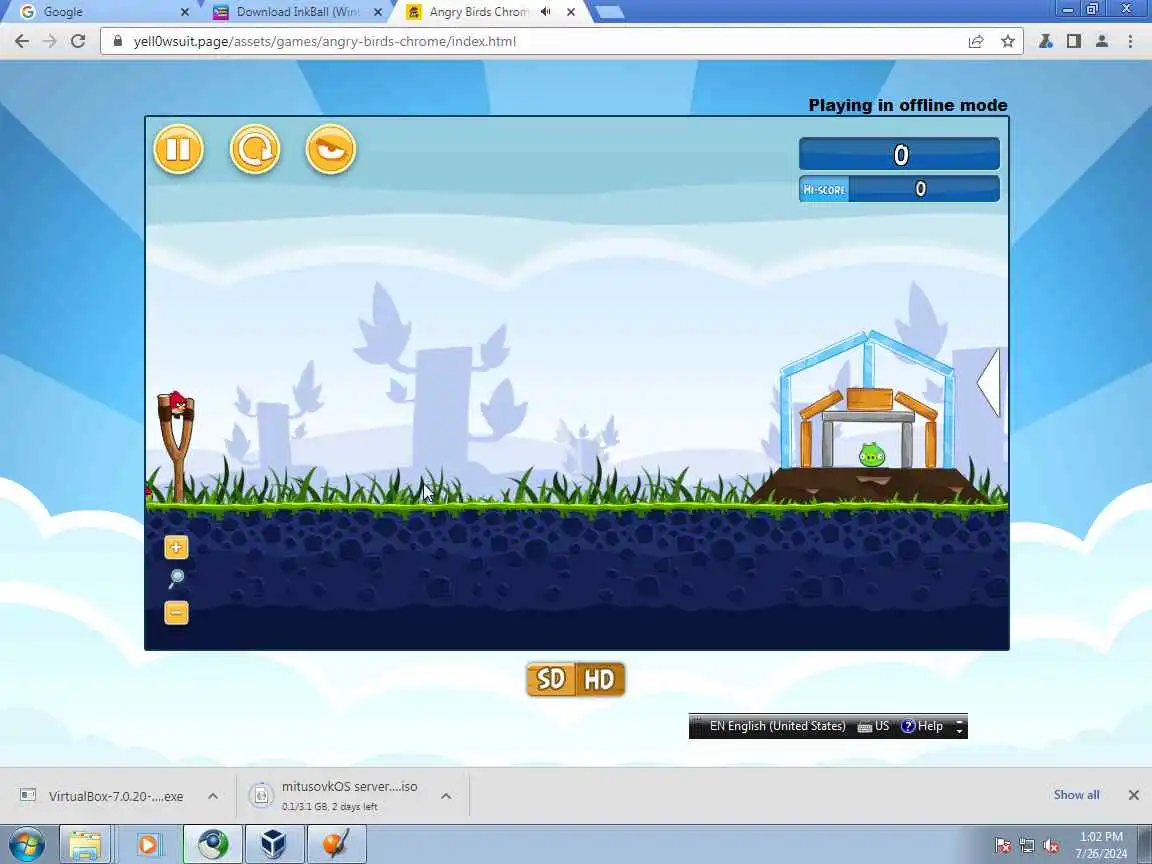Switch the game to HD quality
The image size is (1152, 864).
click(x=600, y=680)
